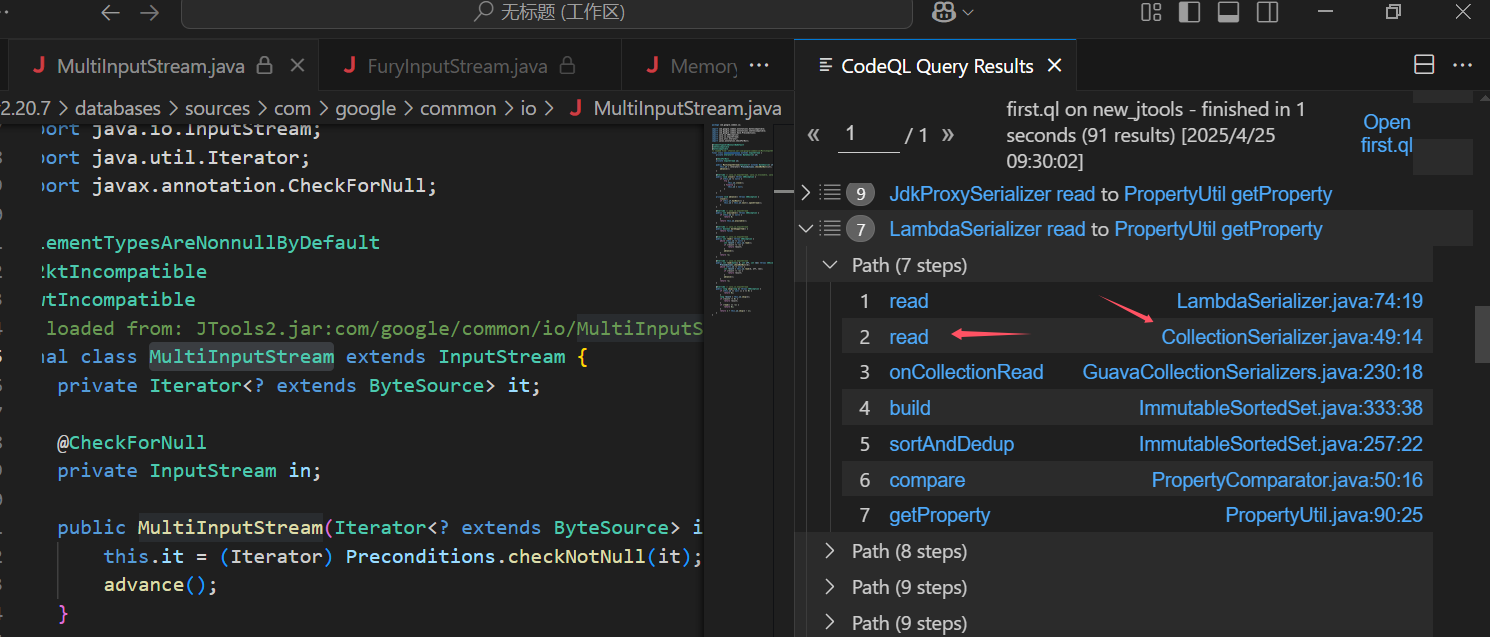Select step 1 'read' in path
Viewport: 1490px width, 637px height.
(909, 301)
